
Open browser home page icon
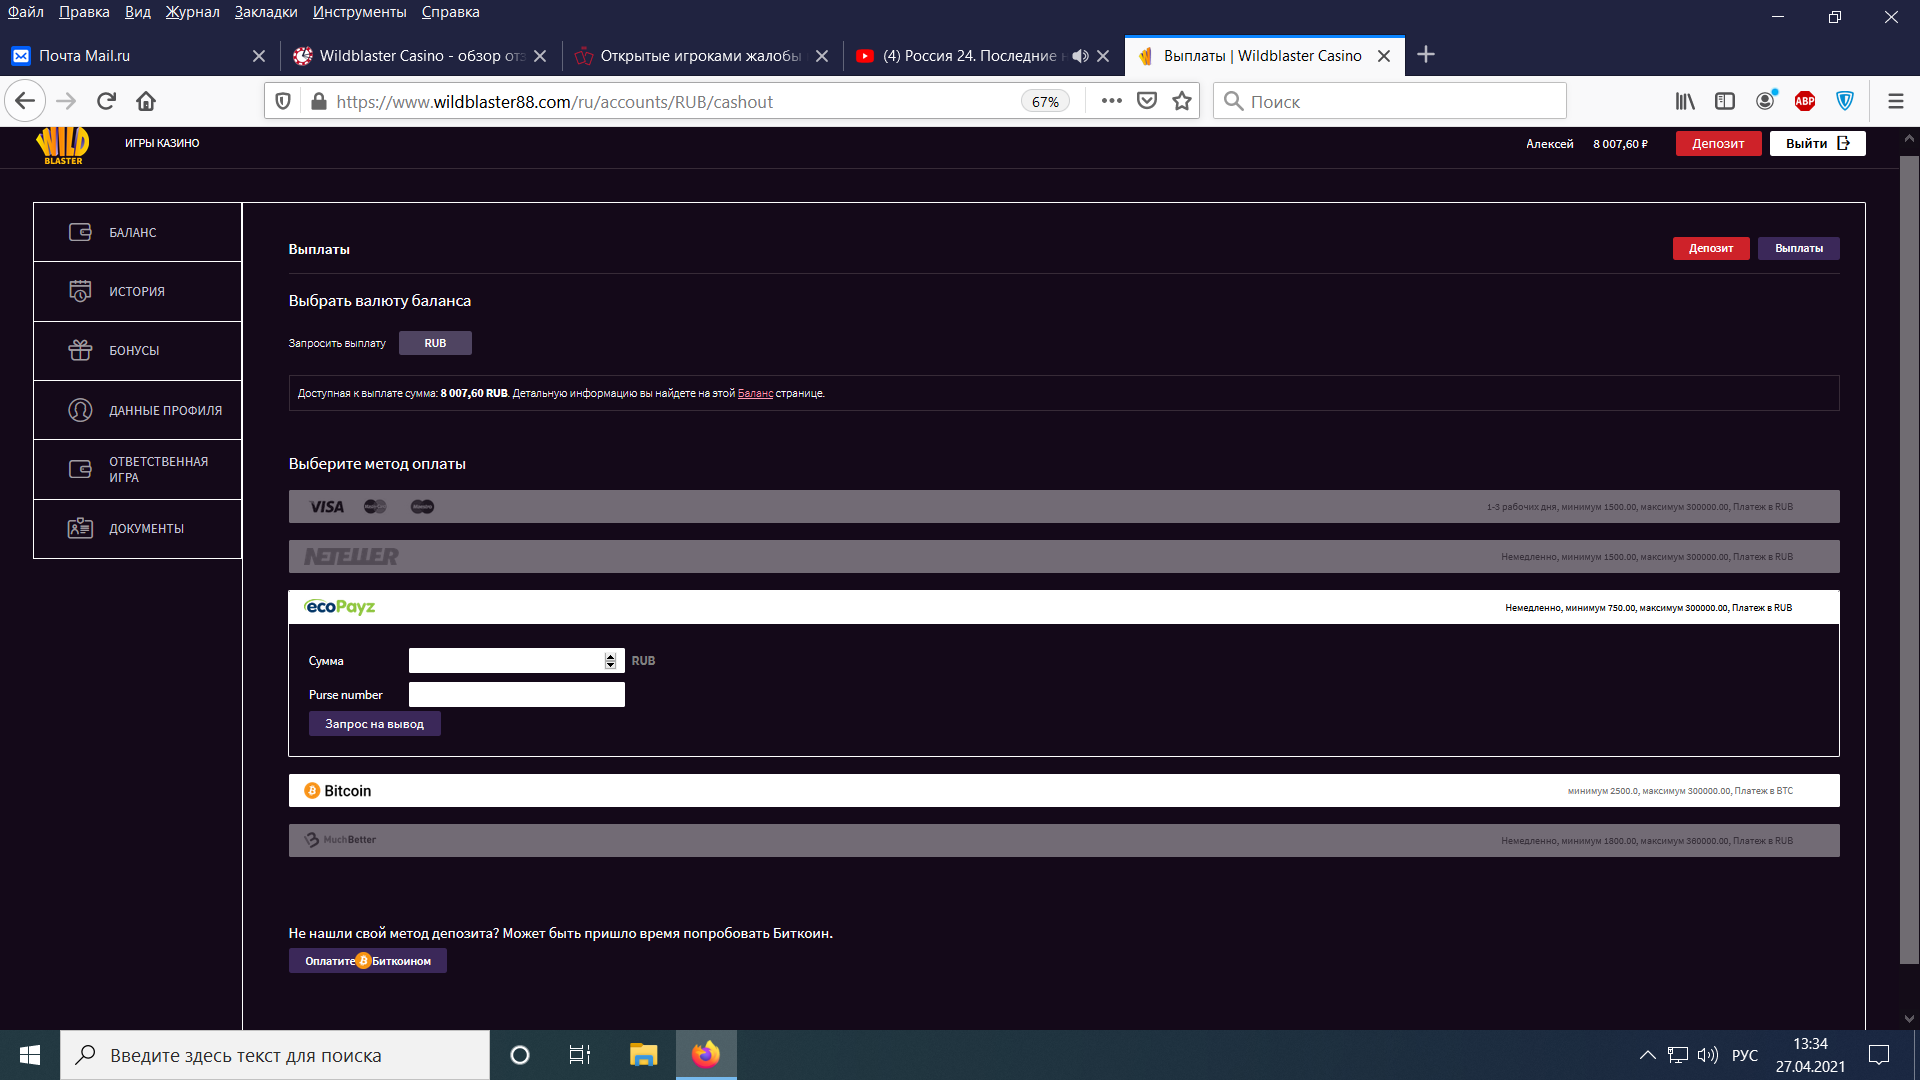pos(146,101)
